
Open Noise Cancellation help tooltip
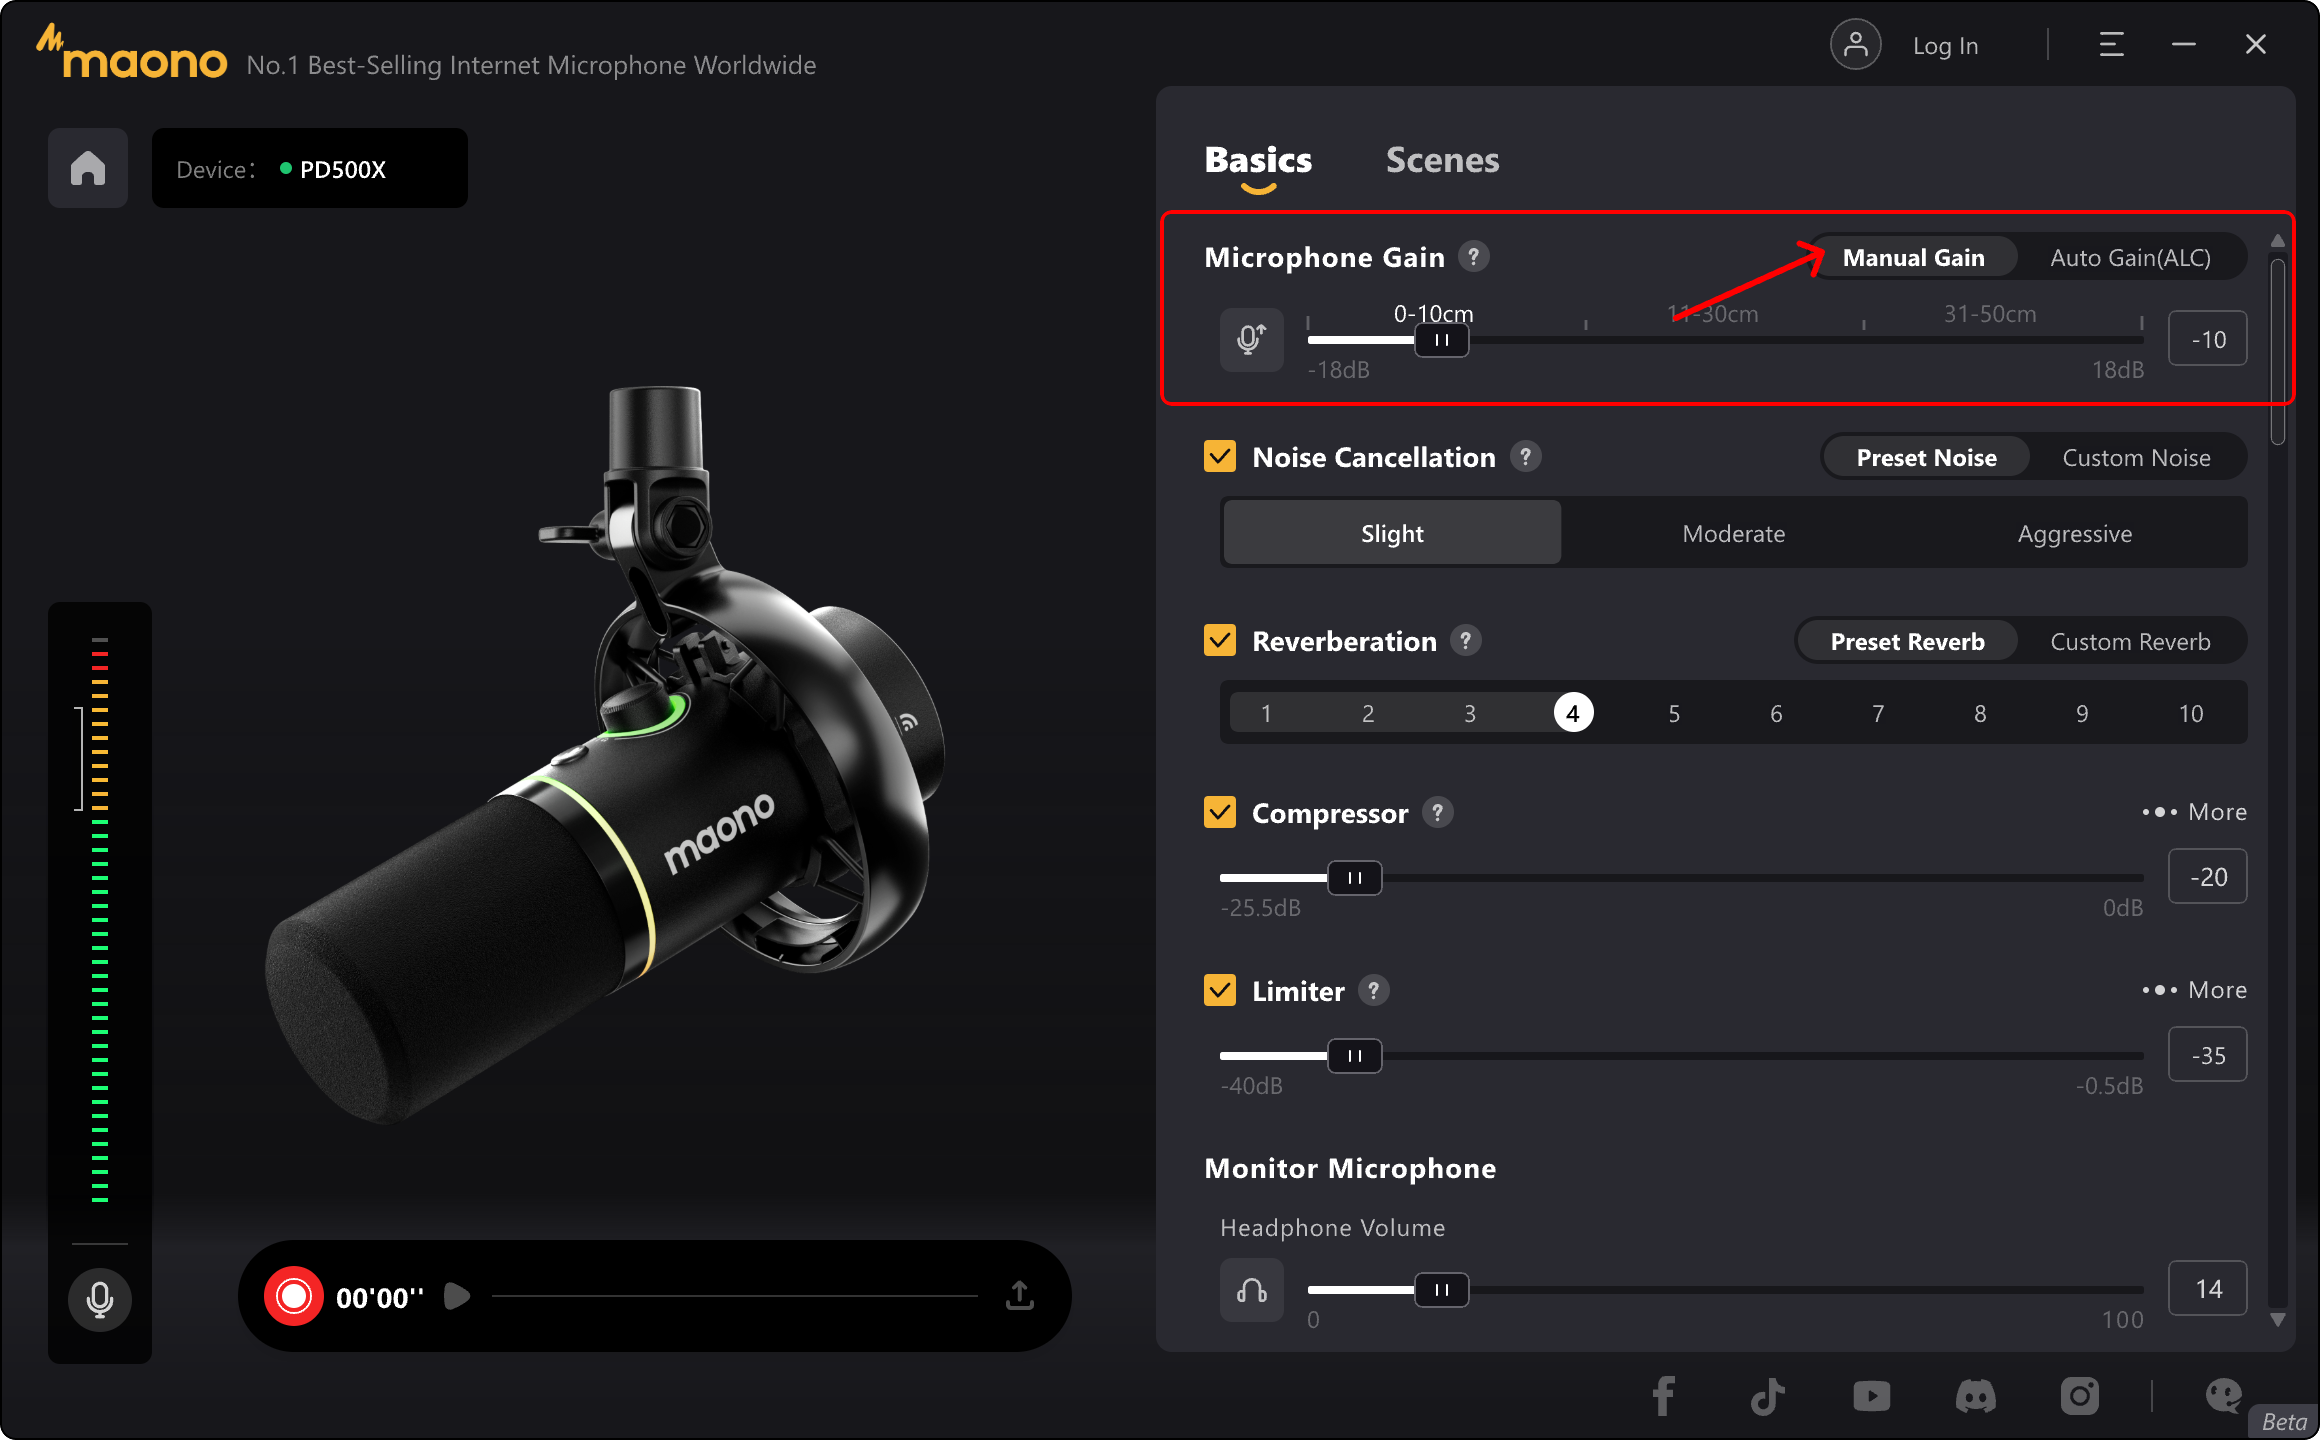1525,457
